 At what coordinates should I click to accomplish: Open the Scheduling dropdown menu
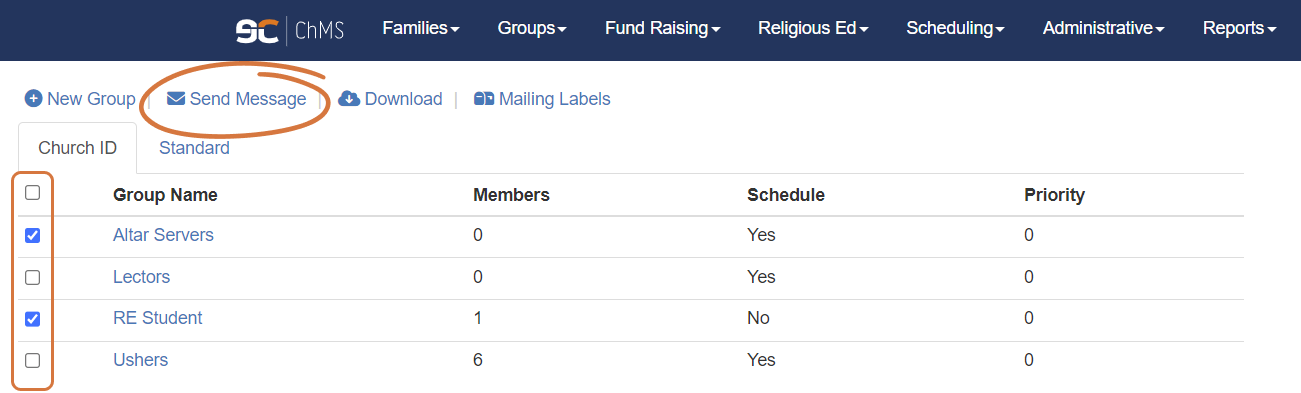click(956, 29)
